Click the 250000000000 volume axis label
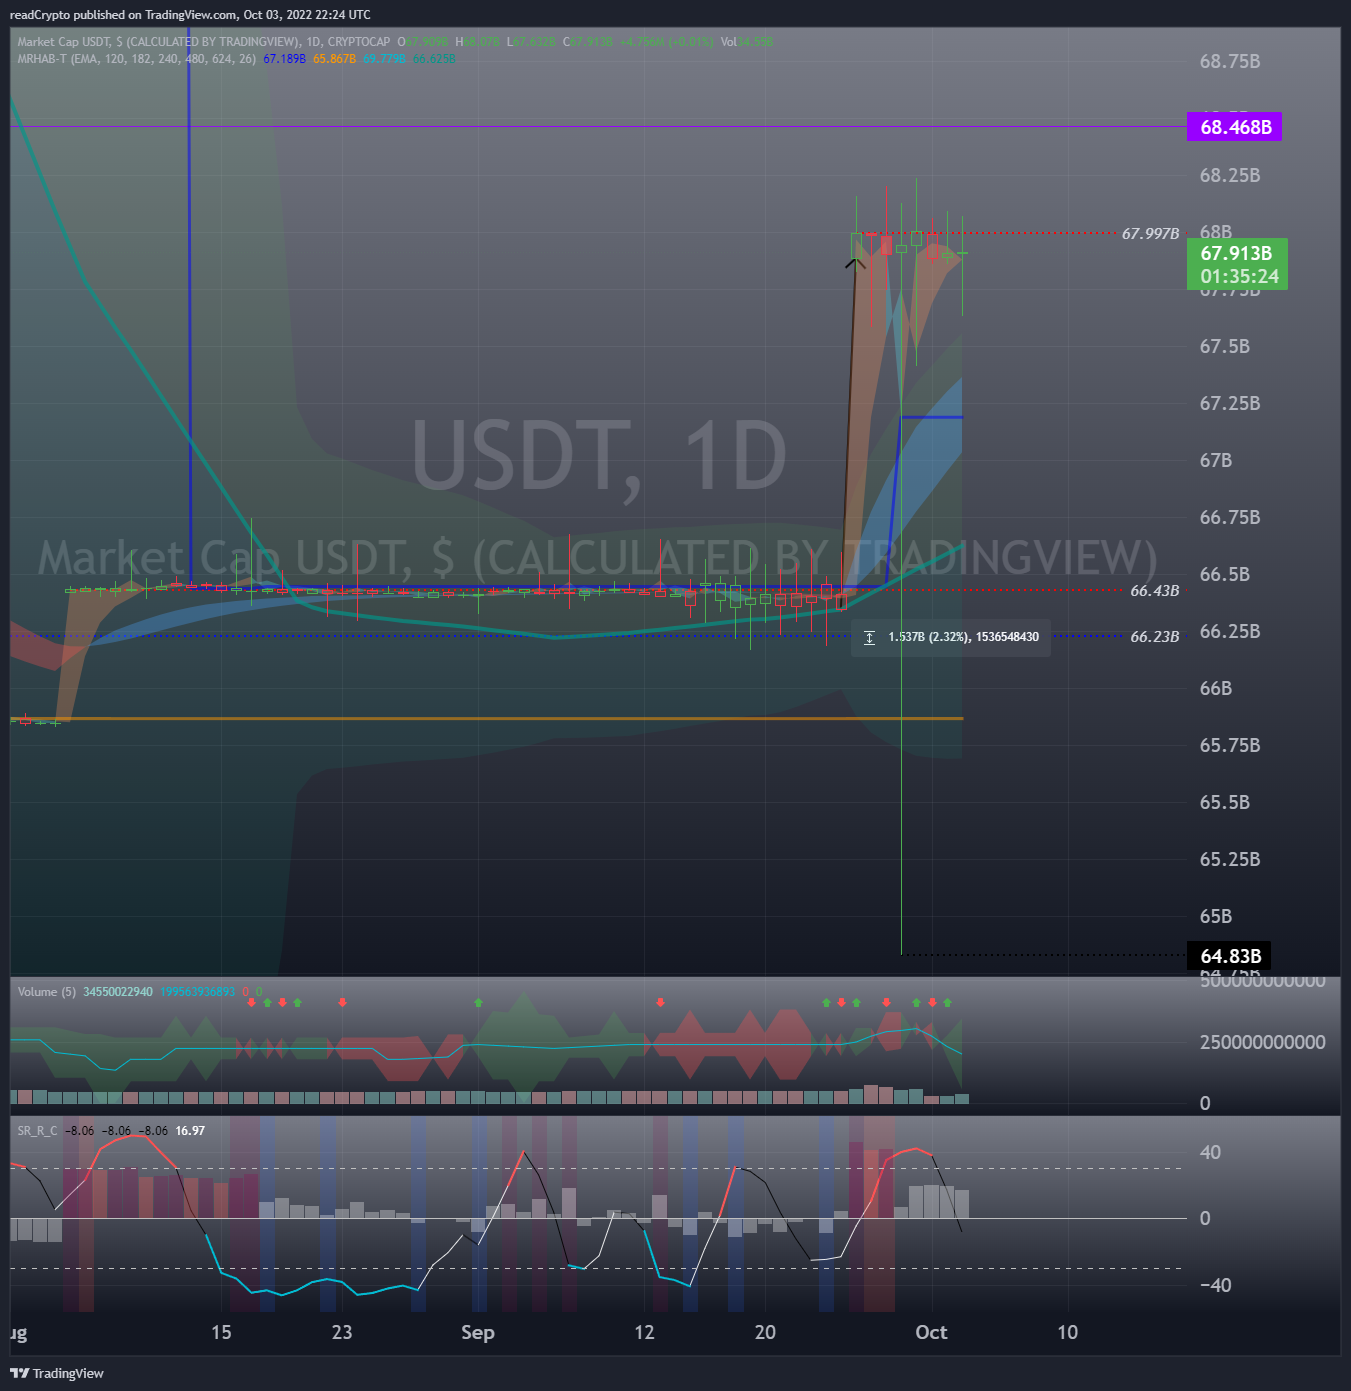The image size is (1351, 1391). pos(1262,1042)
